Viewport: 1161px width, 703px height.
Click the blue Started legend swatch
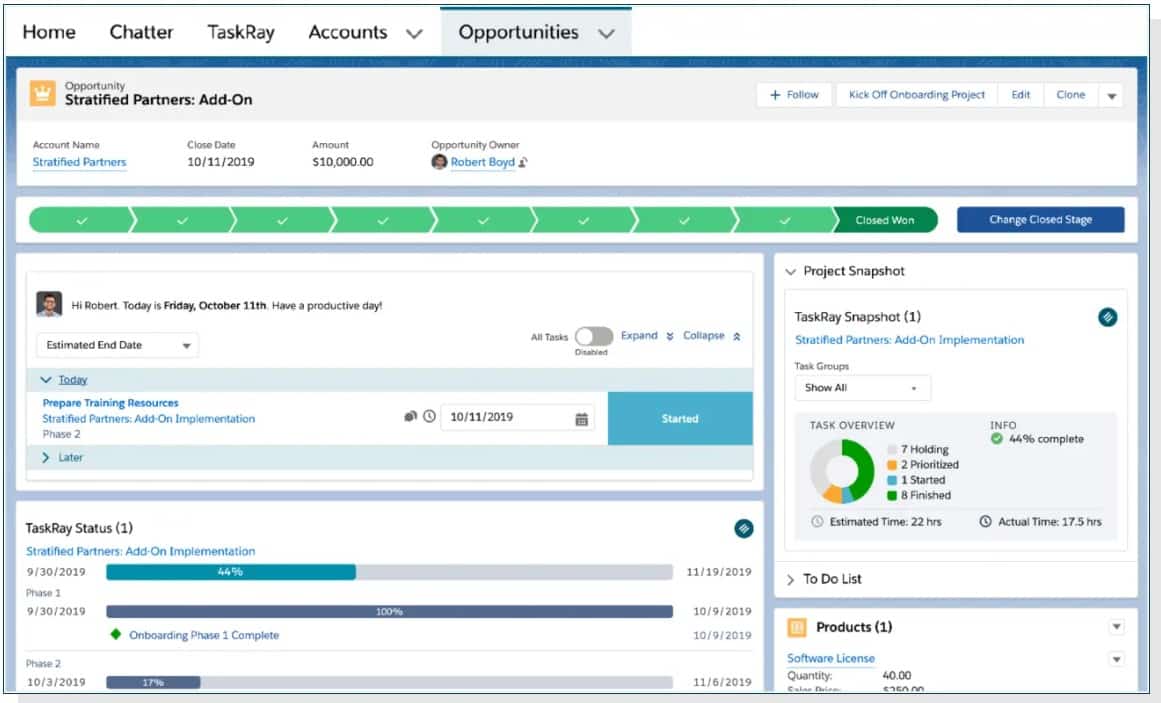coord(891,480)
